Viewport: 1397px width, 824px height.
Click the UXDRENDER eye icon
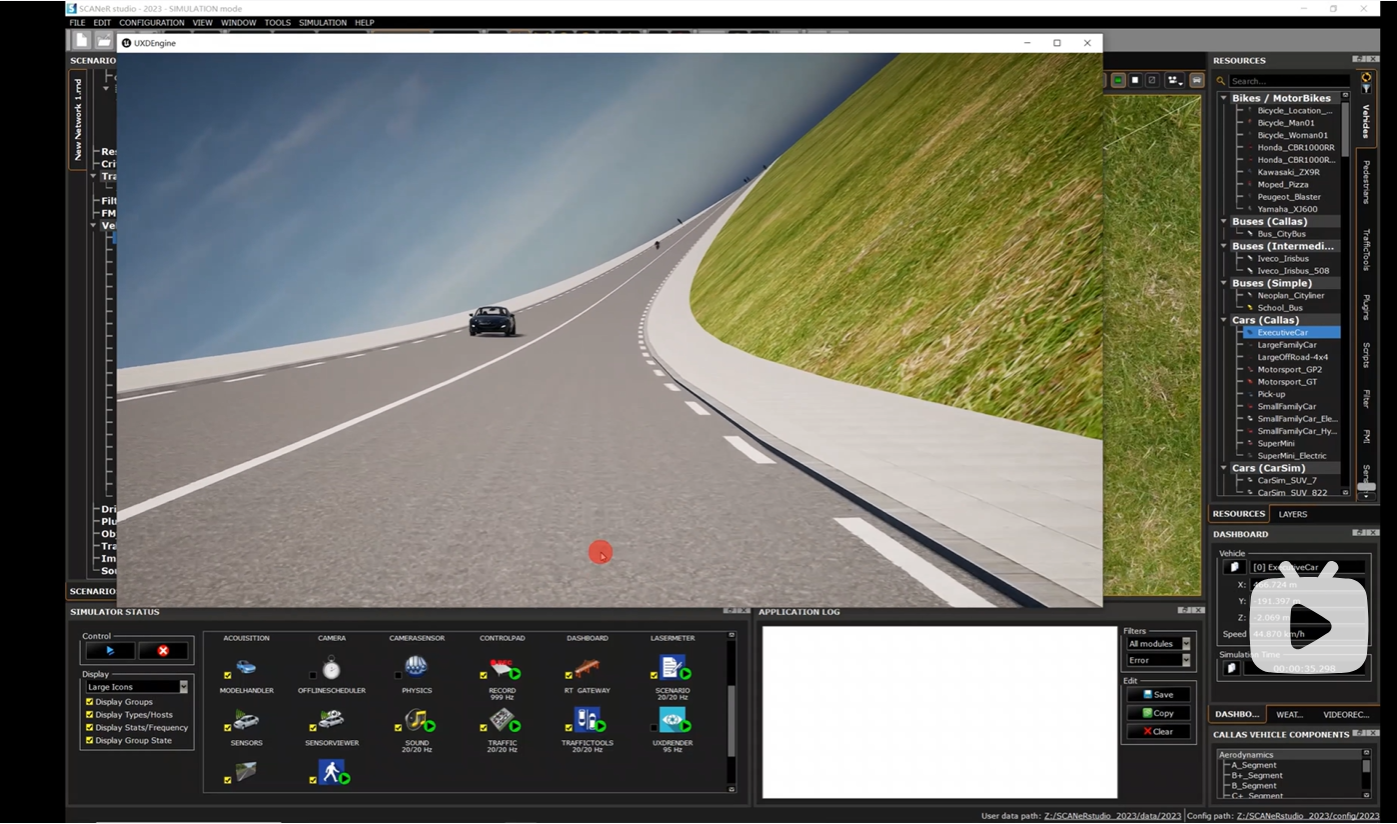[672, 720]
